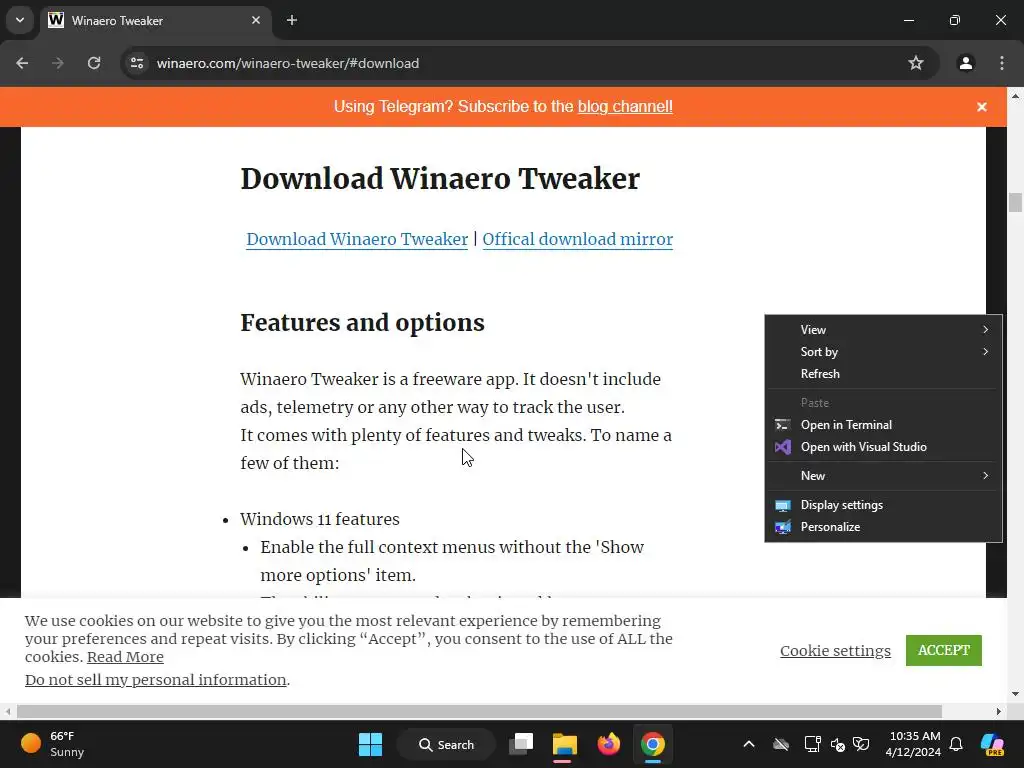Expand the Sort by submenu
Viewport: 1024px width, 768px height.
pyautogui.click(x=883, y=352)
